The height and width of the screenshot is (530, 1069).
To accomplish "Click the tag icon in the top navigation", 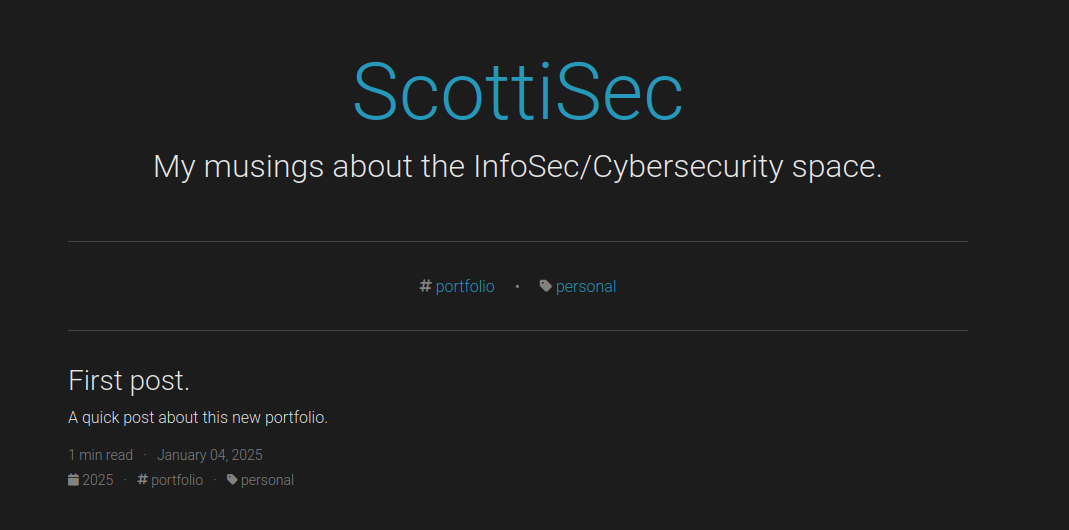I will tap(545, 286).
